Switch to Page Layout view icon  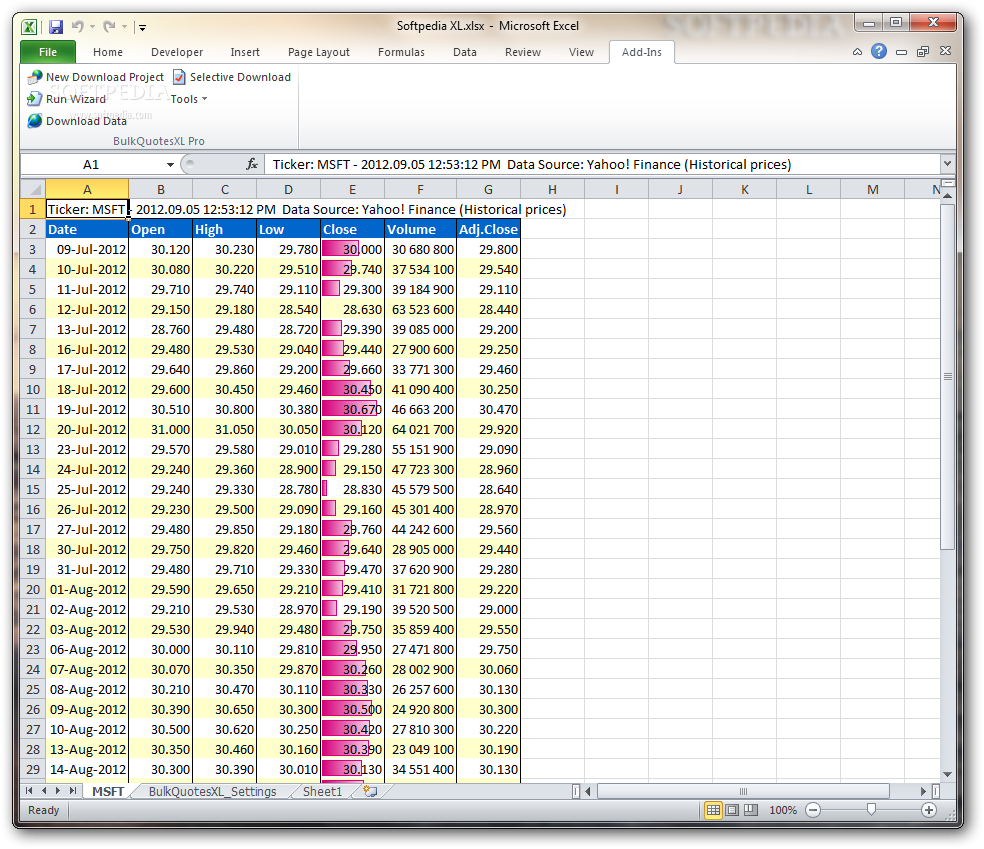coord(732,810)
